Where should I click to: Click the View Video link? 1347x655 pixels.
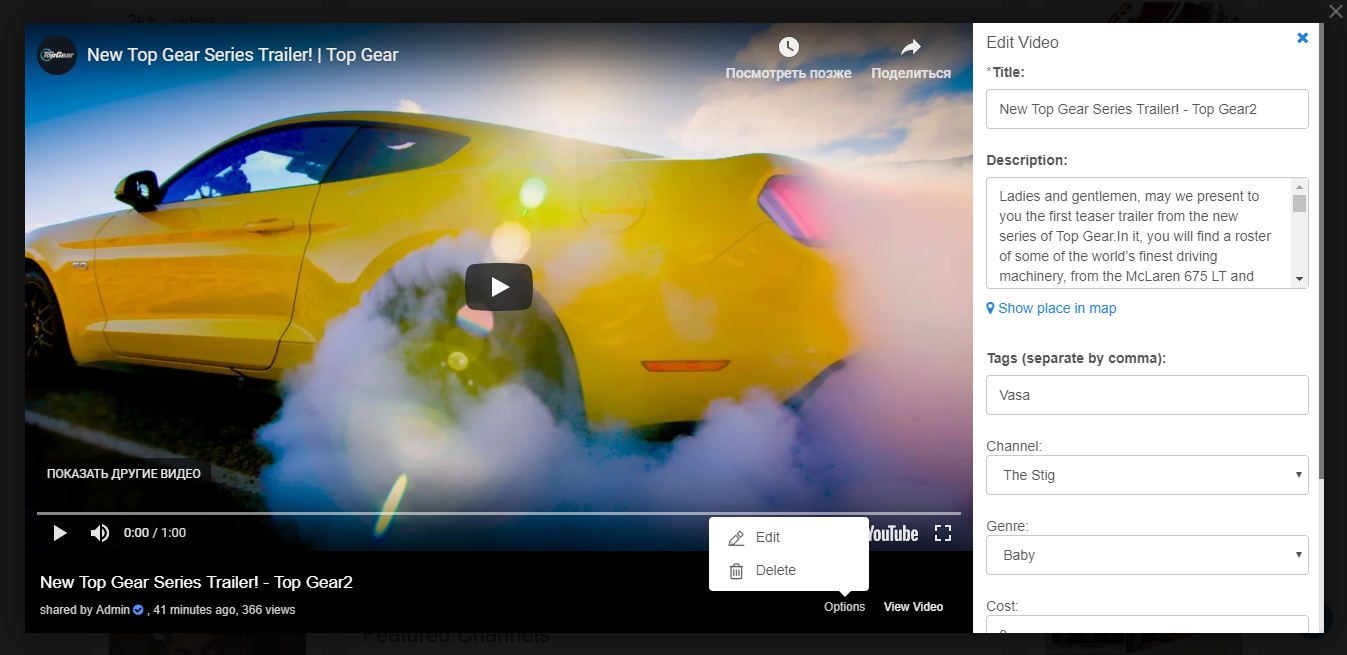[913, 607]
